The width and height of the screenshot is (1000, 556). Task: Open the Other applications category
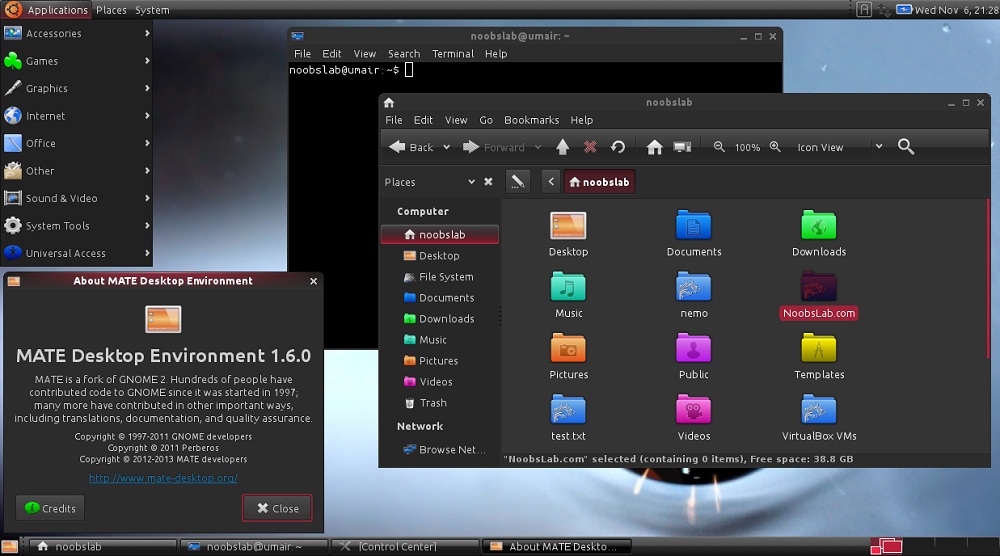pyautogui.click(x=77, y=170)
